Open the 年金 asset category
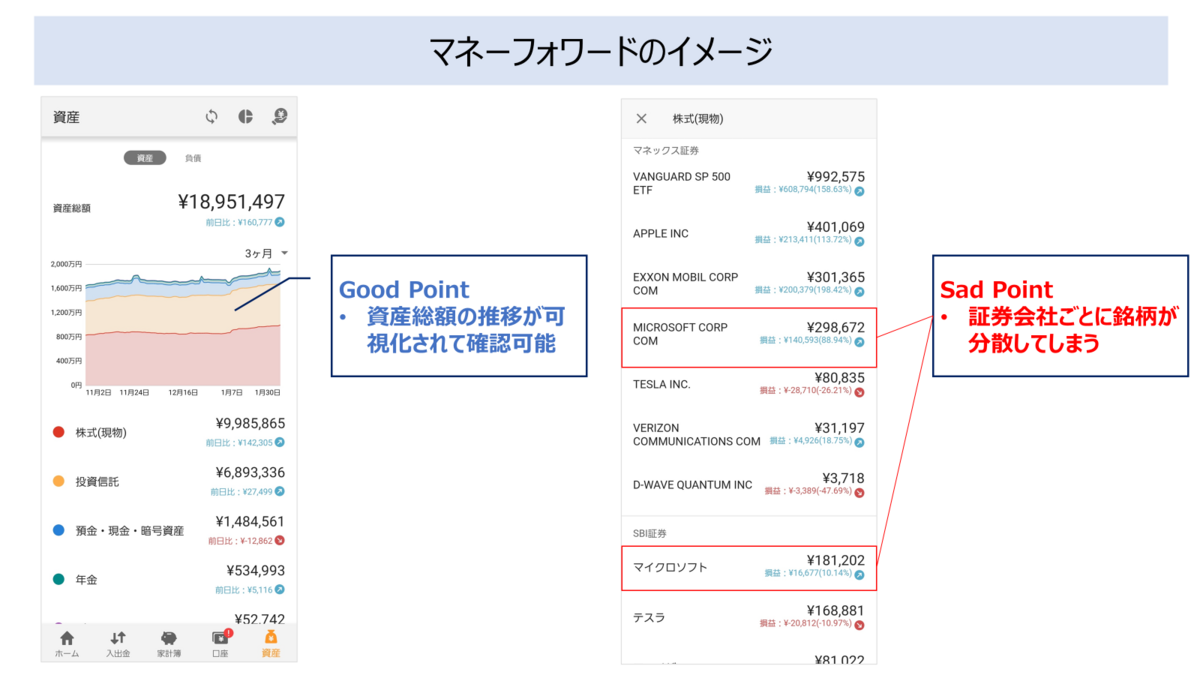The width and height of the screenshot is (1200, 675). coord(169,579)
